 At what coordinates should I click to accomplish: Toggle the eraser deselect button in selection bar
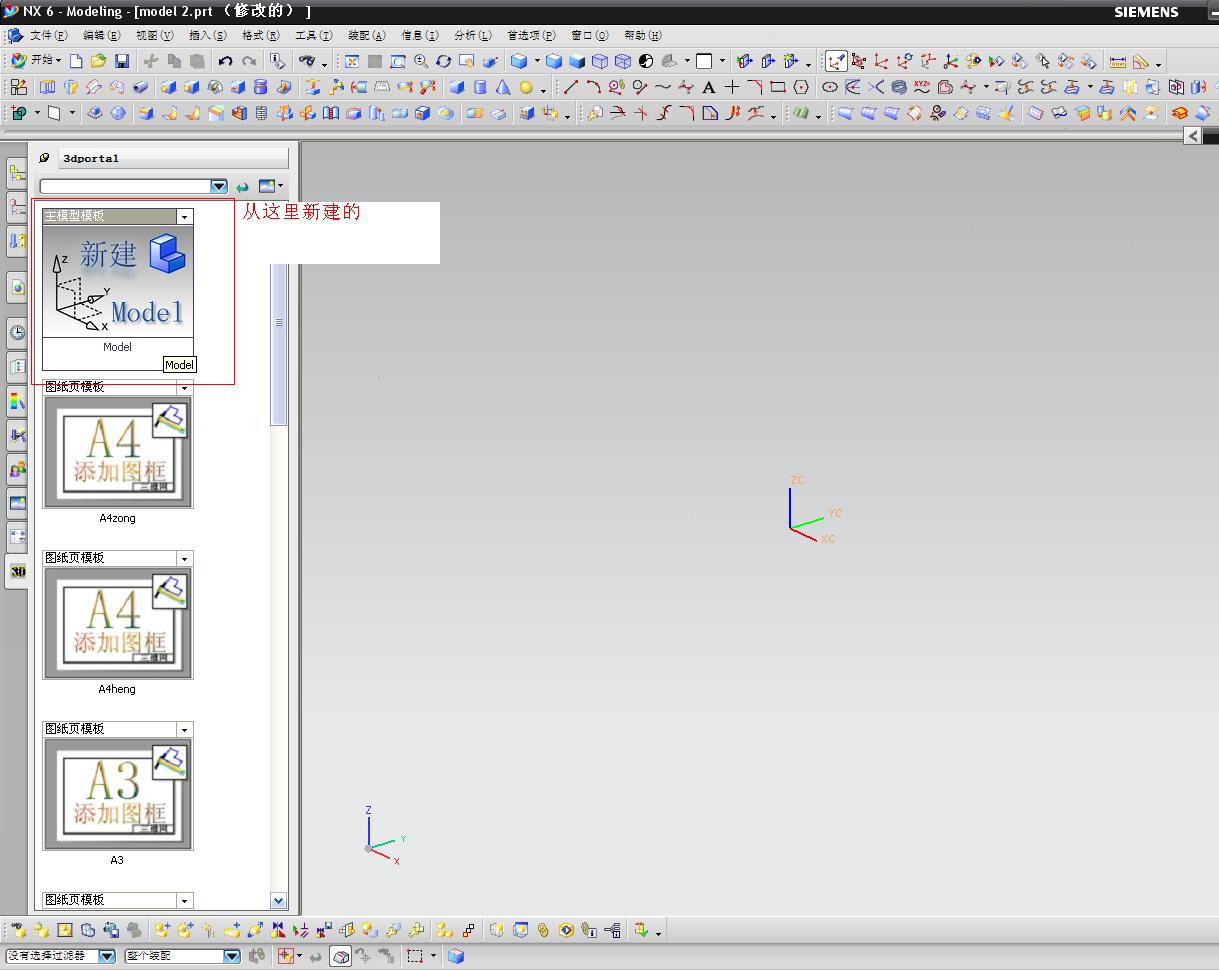(340, 956)
